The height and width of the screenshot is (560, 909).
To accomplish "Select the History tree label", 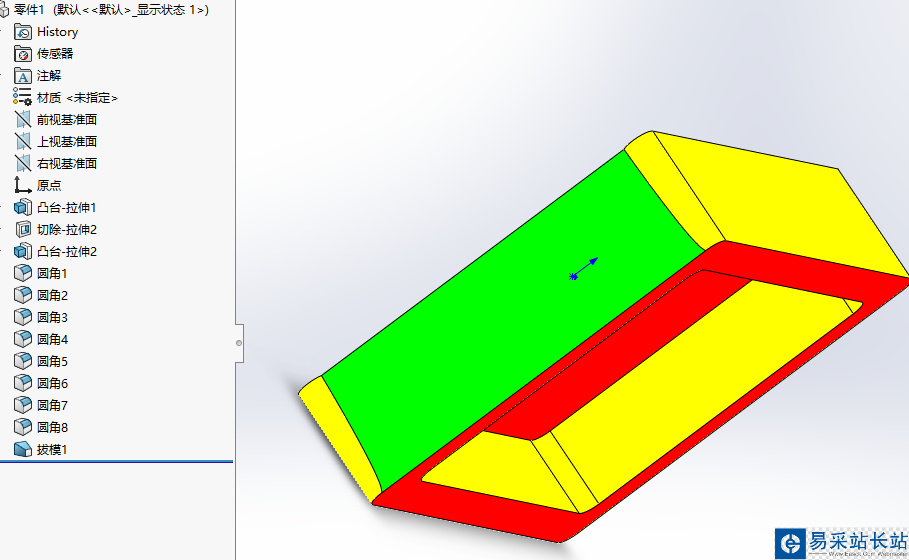I will click(x=57, y=32).
